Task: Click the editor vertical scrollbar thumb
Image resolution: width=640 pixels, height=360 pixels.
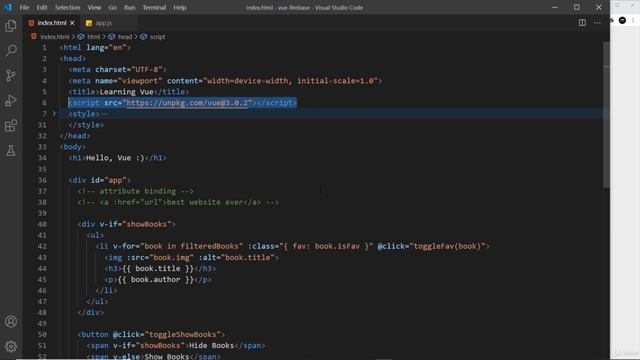Action: click(x=606, y=114)
